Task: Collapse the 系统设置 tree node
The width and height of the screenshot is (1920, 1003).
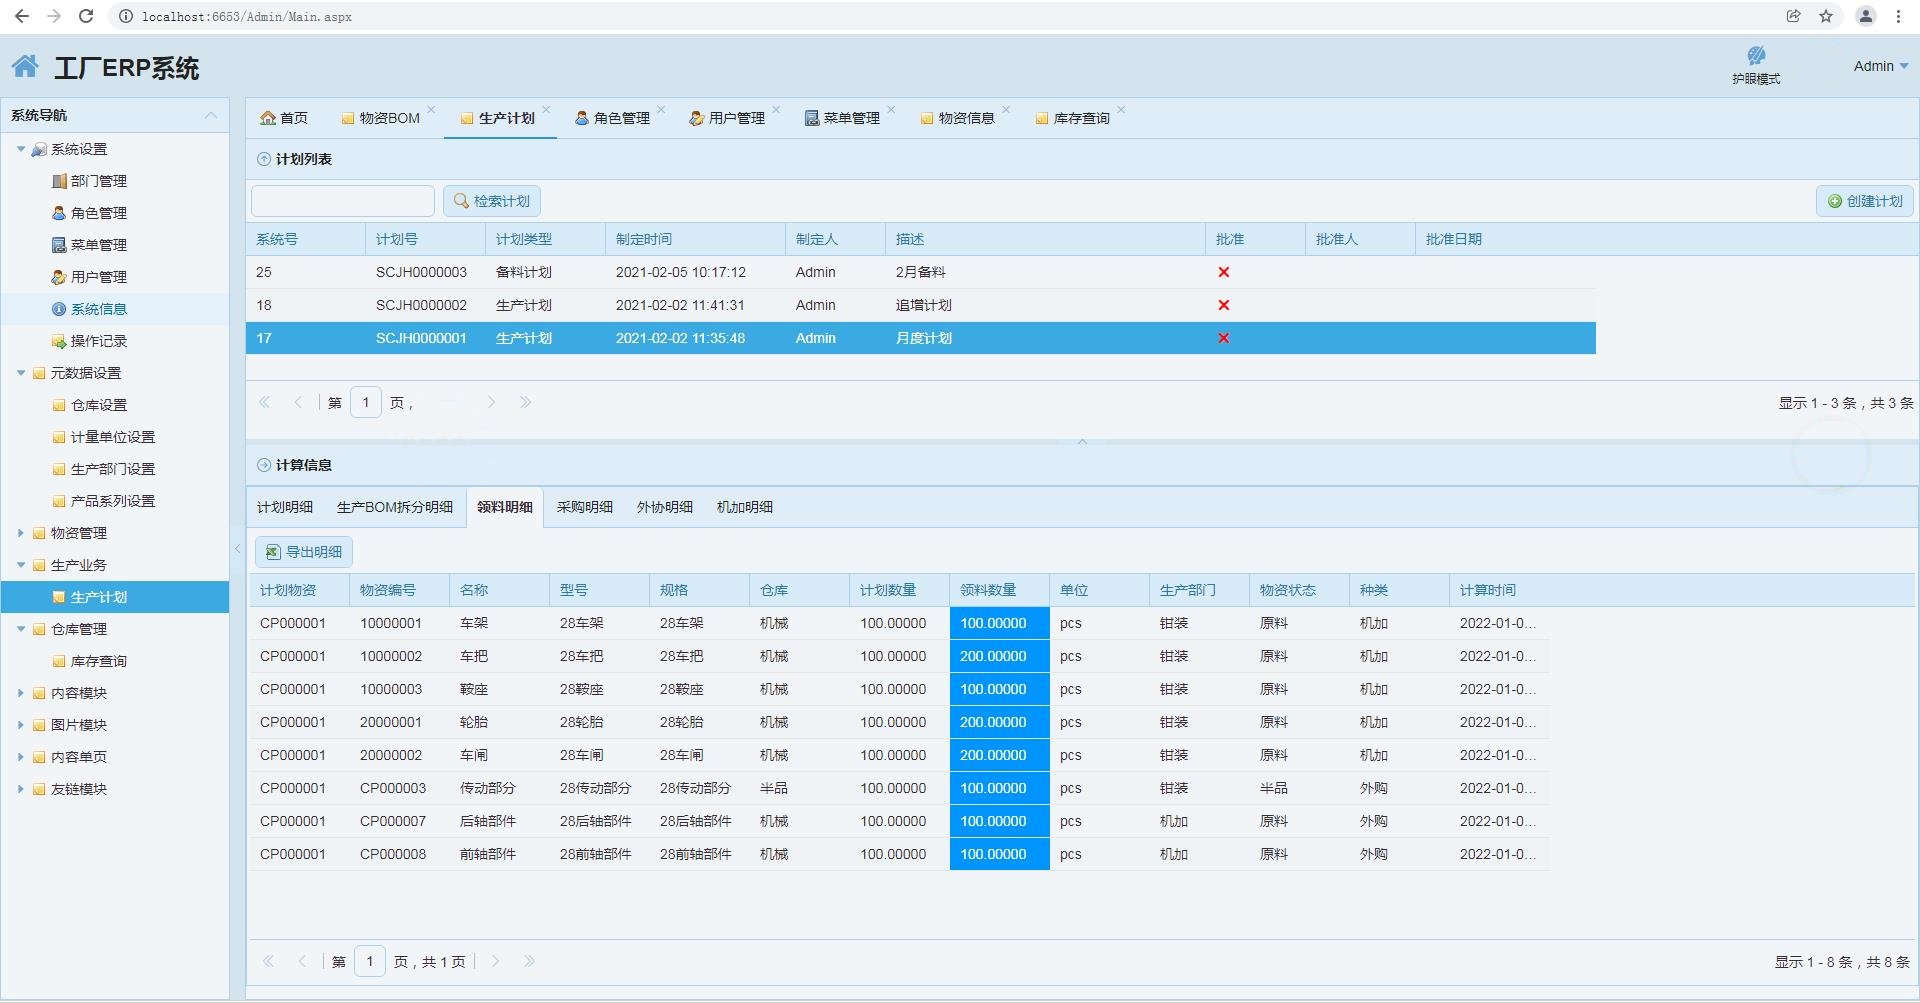Action: tap(21, 149)
